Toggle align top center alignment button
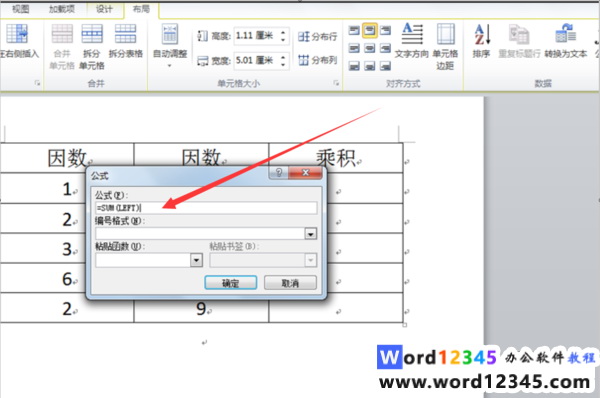This screenshot has height=398, width=600. (x=370, y=30)
